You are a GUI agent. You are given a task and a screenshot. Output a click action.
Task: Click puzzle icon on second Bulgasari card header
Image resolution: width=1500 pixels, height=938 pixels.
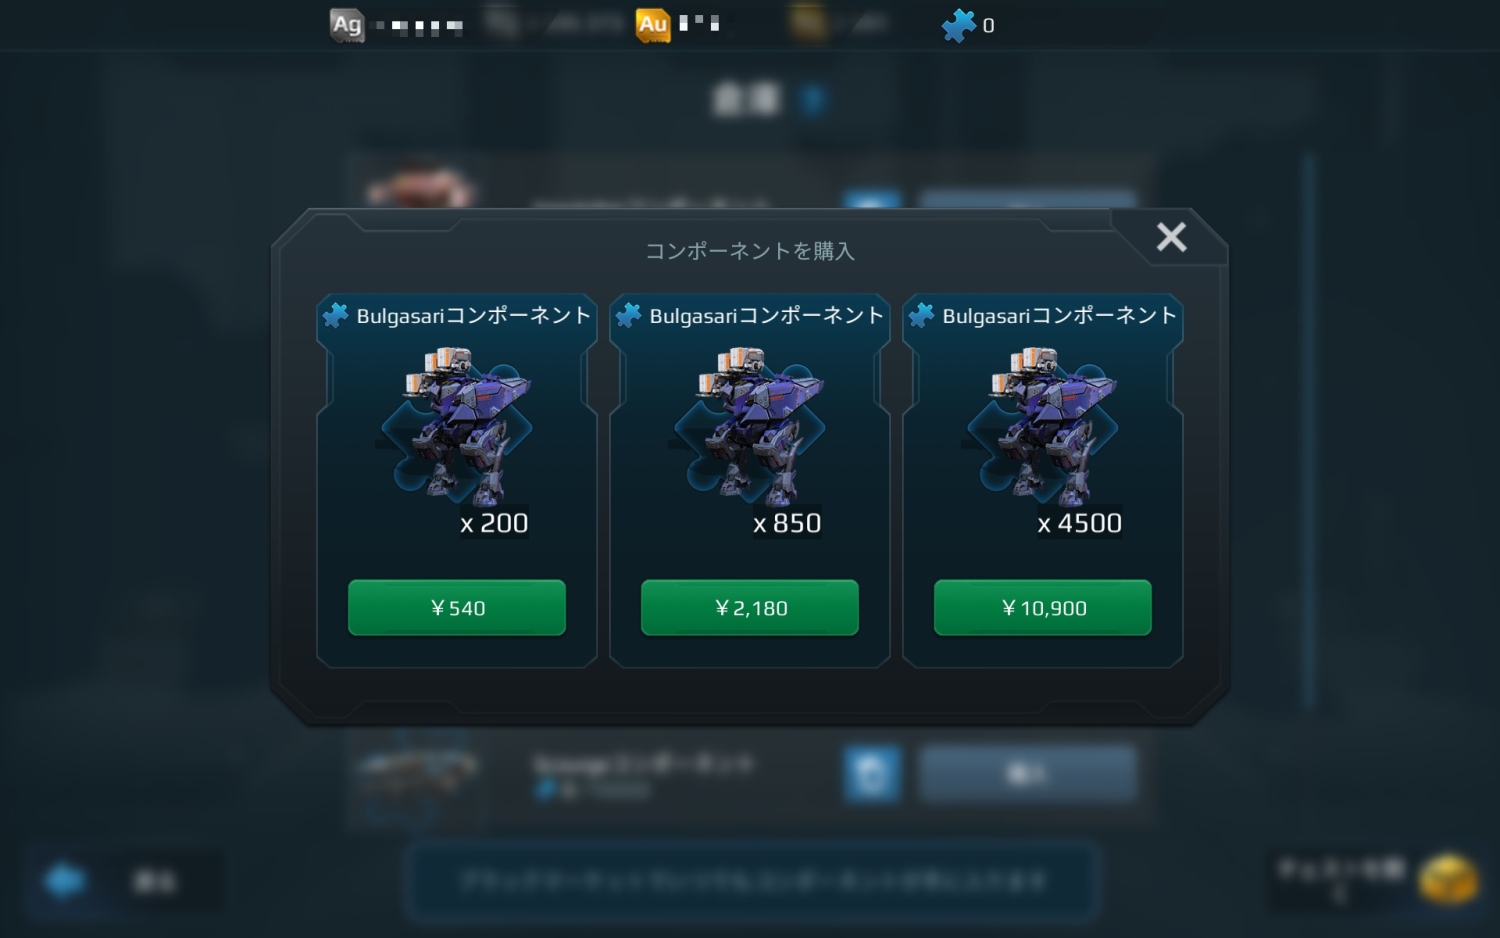[x=628, y=316]
